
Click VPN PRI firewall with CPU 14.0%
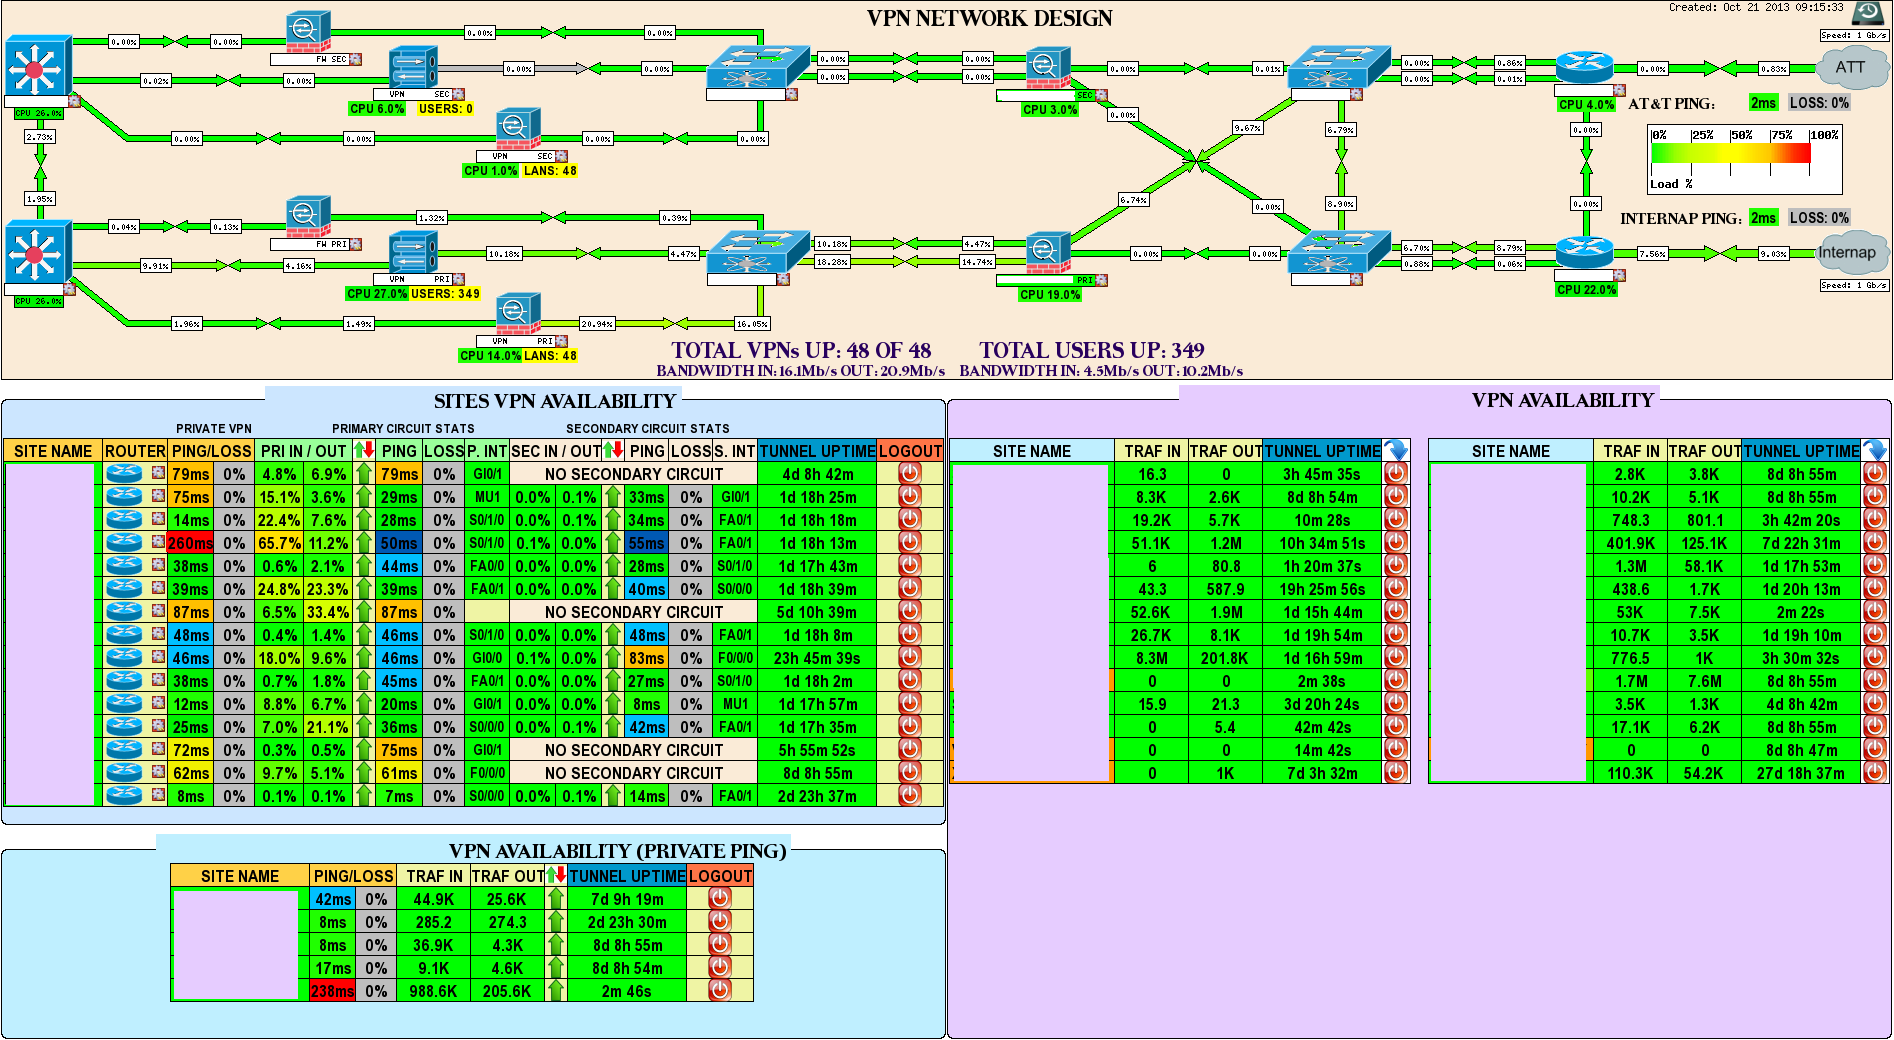(518, 314)
